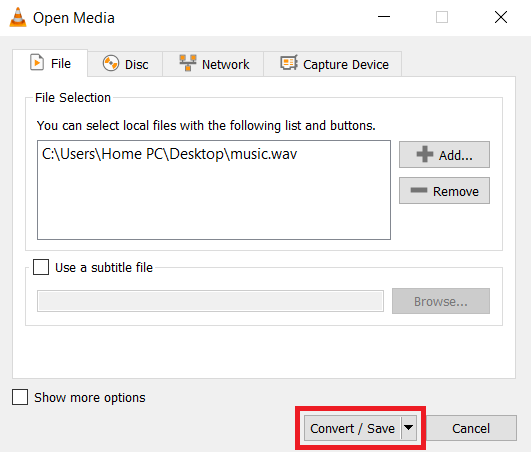Click the Disc tab disc icon
The height and width of the screenshot is (452, 531).
coord(111,63)
